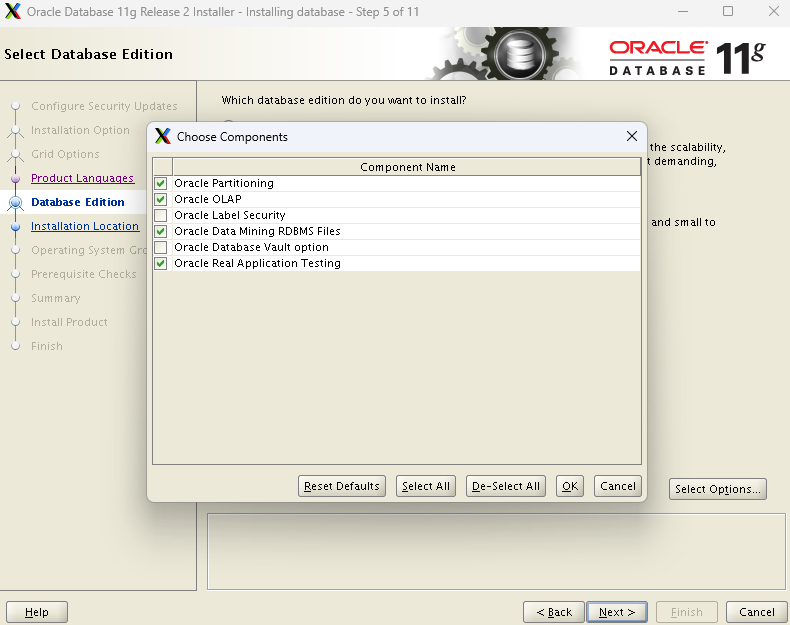The height and width of the screenshot is (625, 790).
Task: Click the De-Select All button
Action: tap(505, 486)
